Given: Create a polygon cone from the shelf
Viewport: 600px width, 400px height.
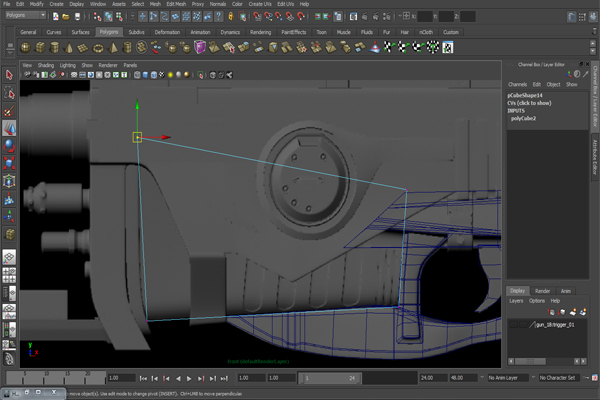Looking at the screenshot, I should 69,47.
